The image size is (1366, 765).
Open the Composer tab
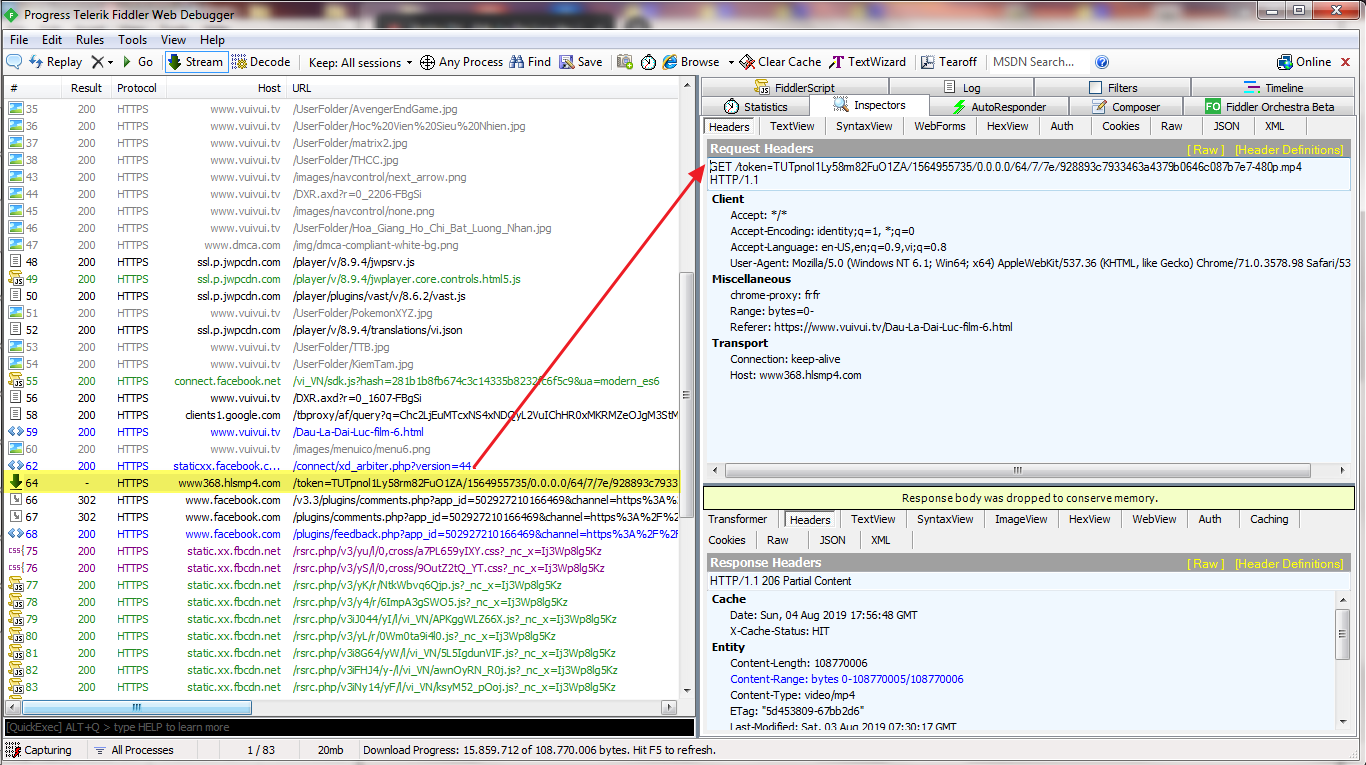tap(1126, 107)
